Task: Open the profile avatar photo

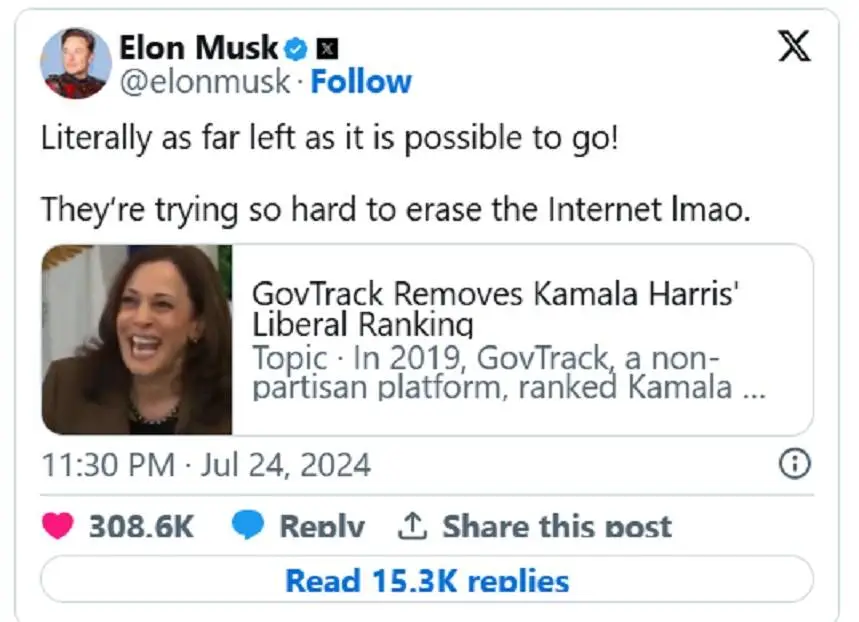Action: 76,63
